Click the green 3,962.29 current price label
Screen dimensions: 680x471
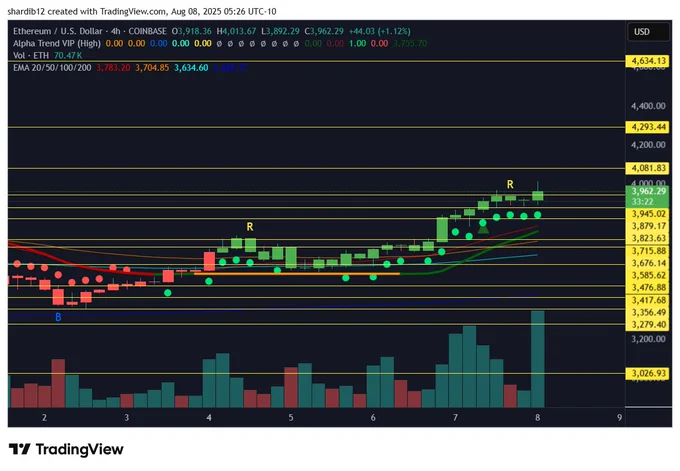pos(648,191)
